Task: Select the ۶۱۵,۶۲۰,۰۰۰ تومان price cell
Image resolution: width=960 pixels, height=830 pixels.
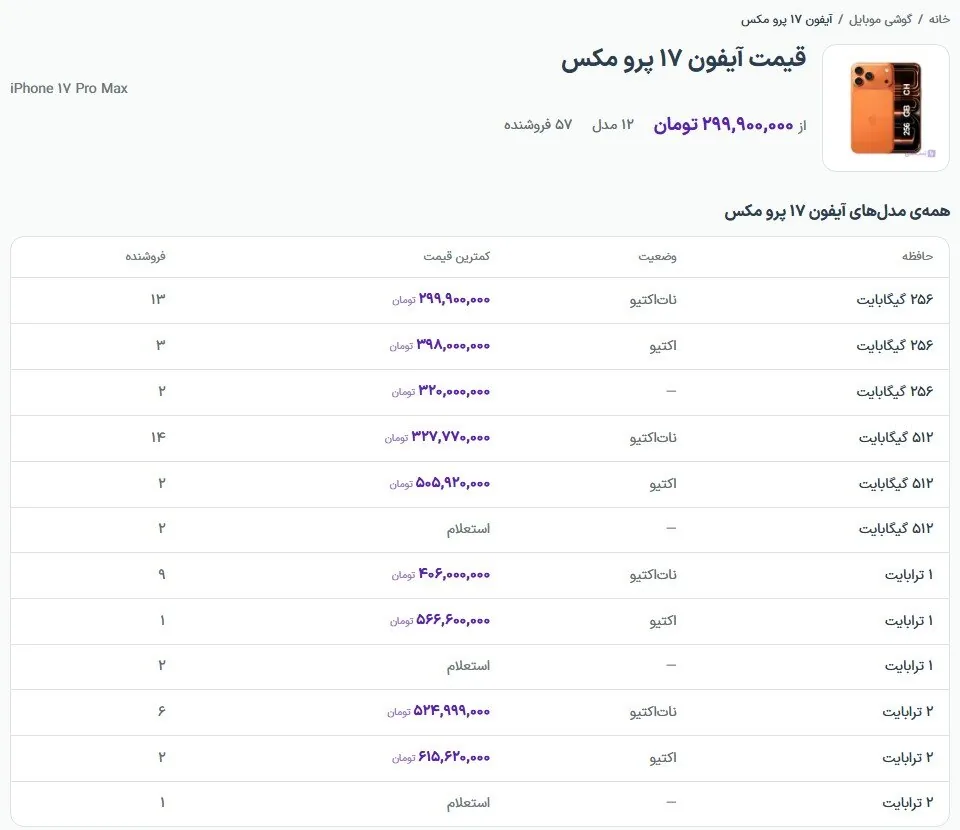Action: (441, 757)
